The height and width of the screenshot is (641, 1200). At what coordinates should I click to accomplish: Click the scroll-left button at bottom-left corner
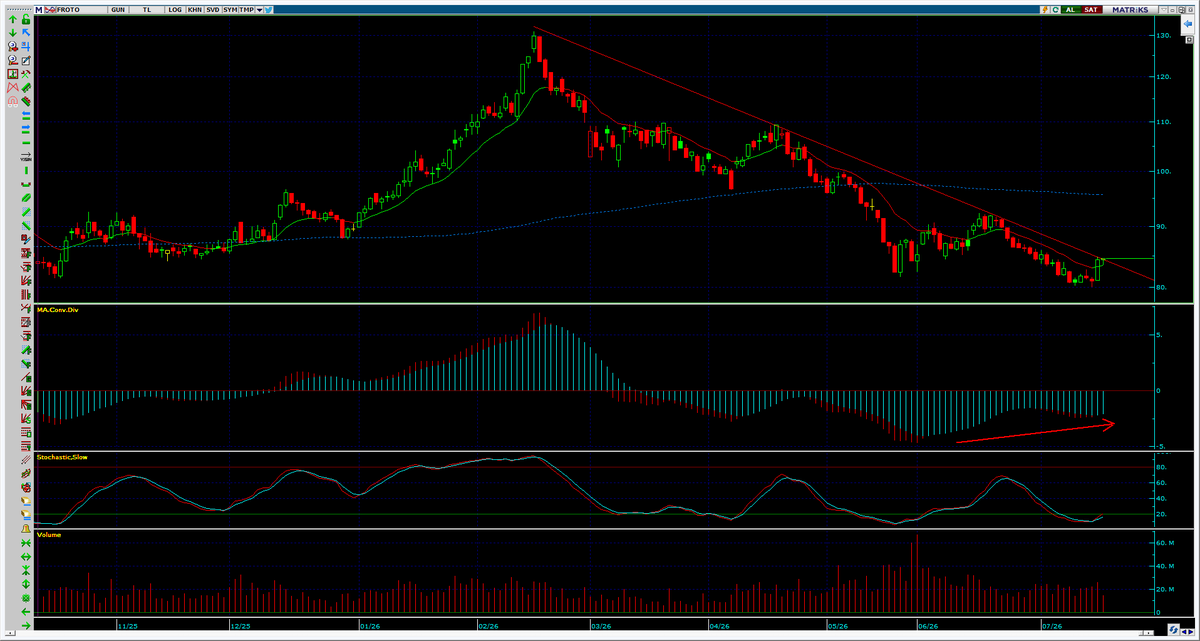point(10,632)
